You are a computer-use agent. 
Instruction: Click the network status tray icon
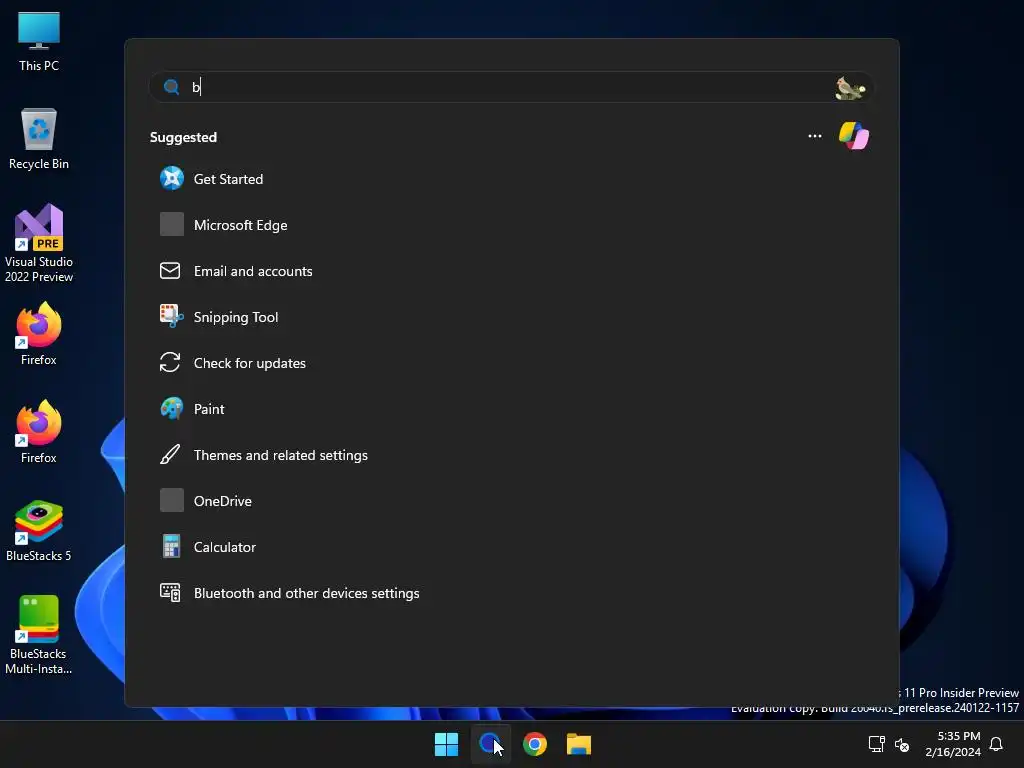tap(876, 744)
